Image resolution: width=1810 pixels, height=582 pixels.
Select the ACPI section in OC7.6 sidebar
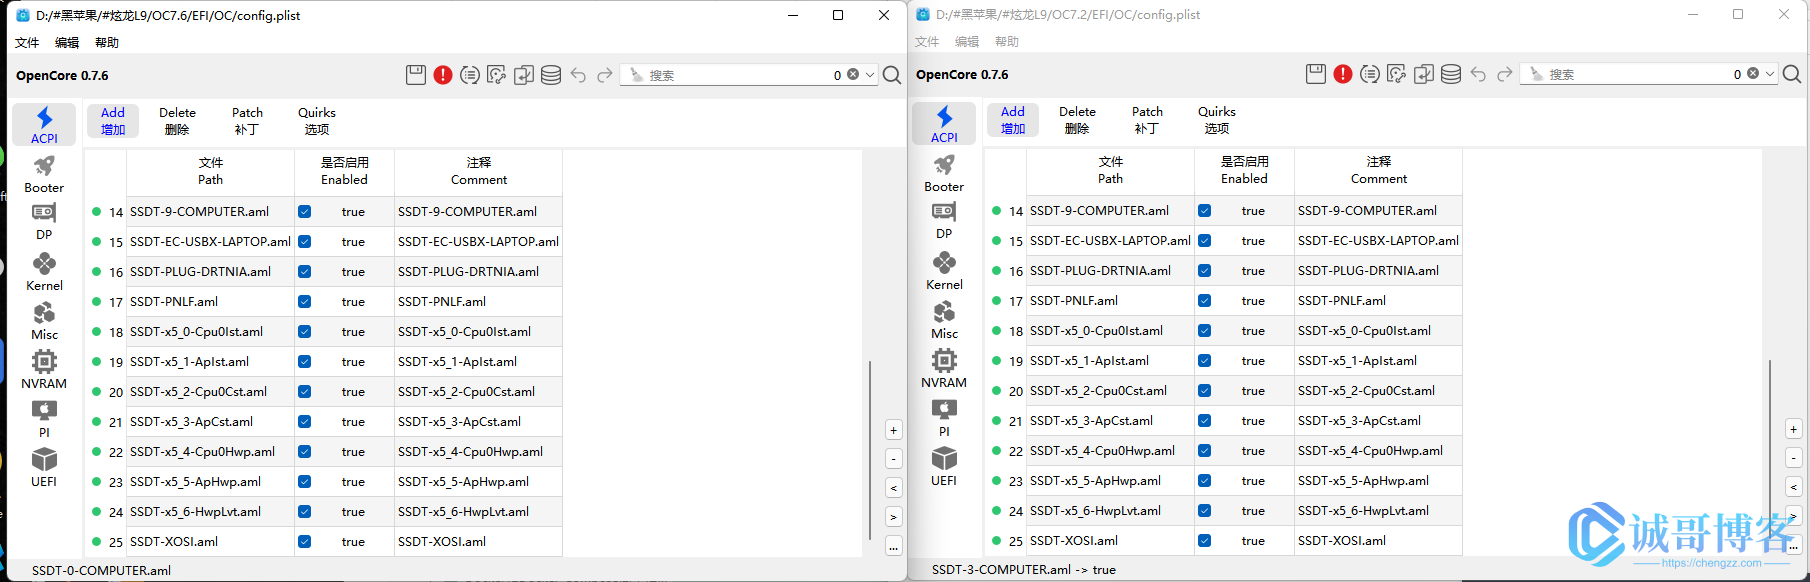(44, 125)
